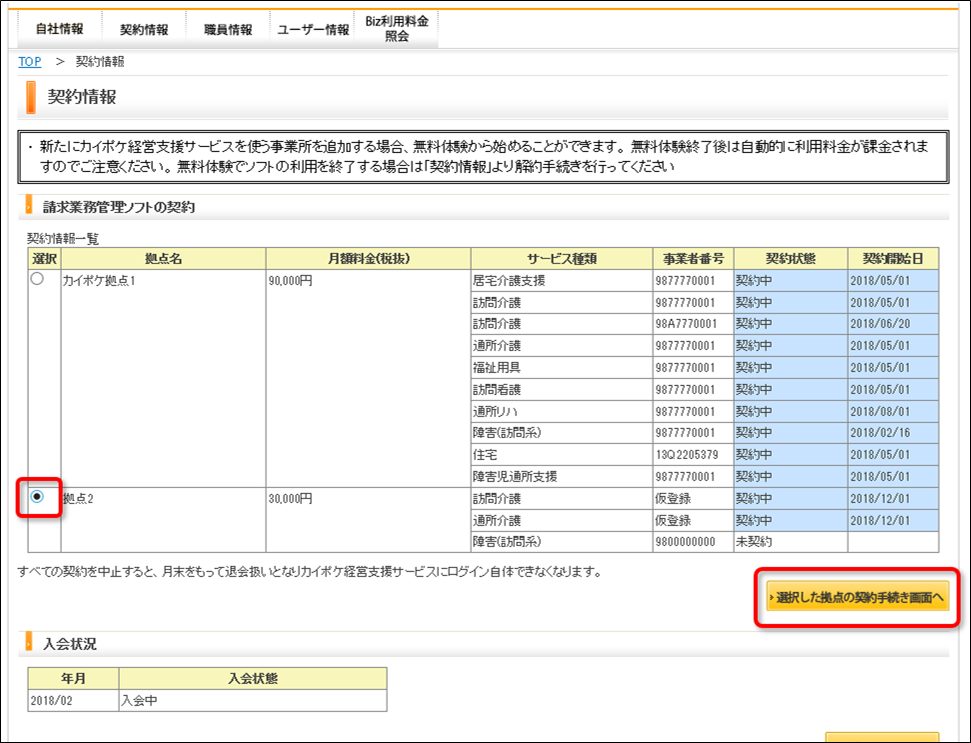This screenshot has height=743, width=971.
Task: Click the 30,000円 monthly fee cell
Action: [368, 520]
